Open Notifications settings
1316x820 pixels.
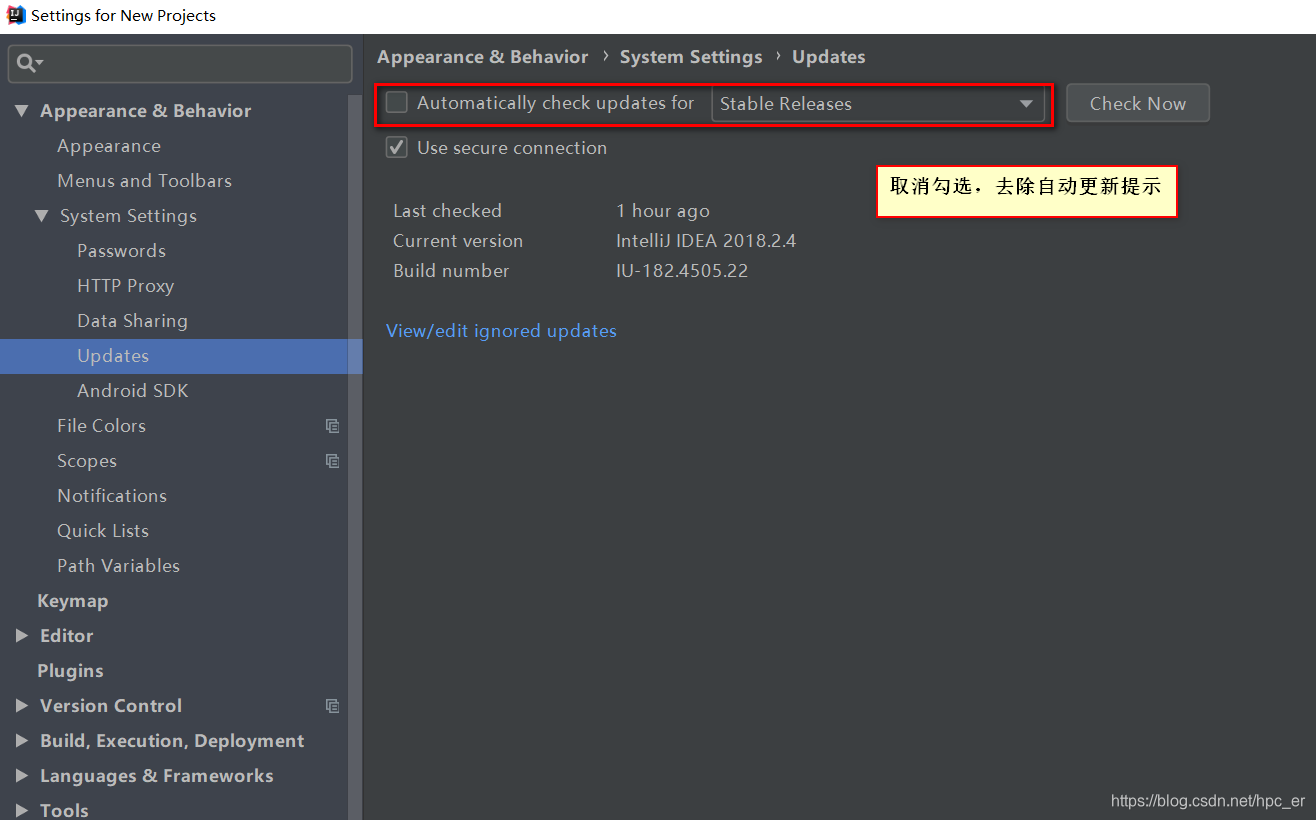pos(112,496)
